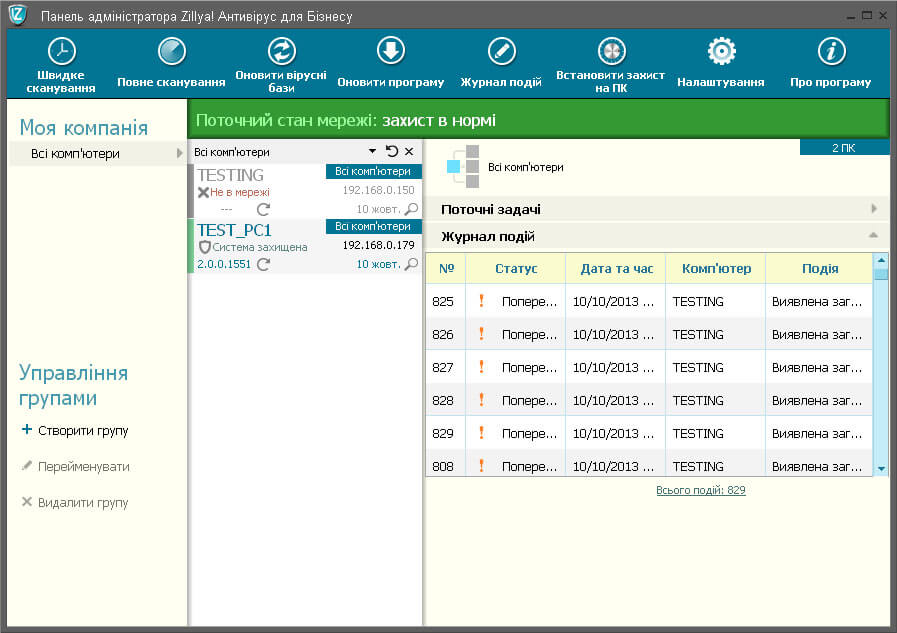The height and width of the screenshot is (633, 897).
Task: Click magnifier icon on TESTING row
Action: click(x=411, y=209)
